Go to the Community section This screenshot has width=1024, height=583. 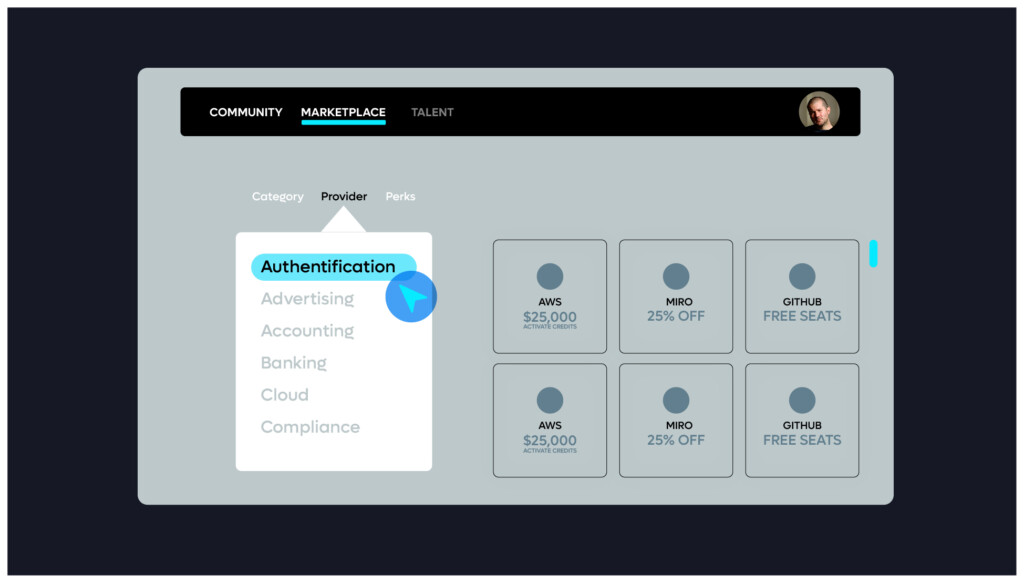tap(246, 112)
